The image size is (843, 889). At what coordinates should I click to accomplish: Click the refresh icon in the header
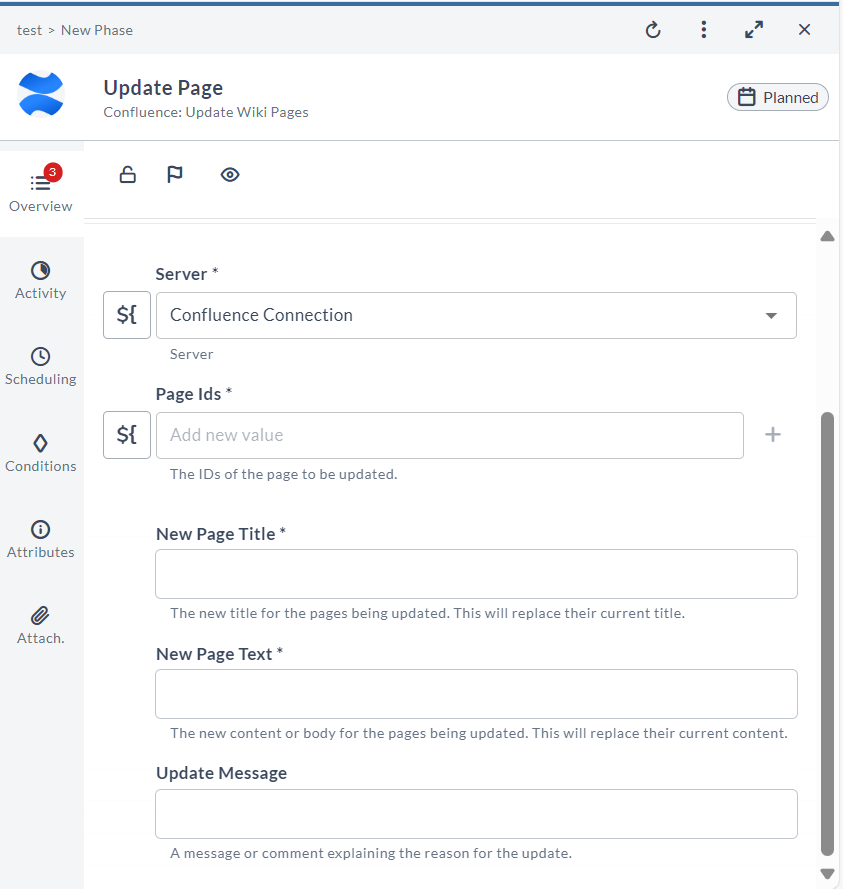coord(653,29)
